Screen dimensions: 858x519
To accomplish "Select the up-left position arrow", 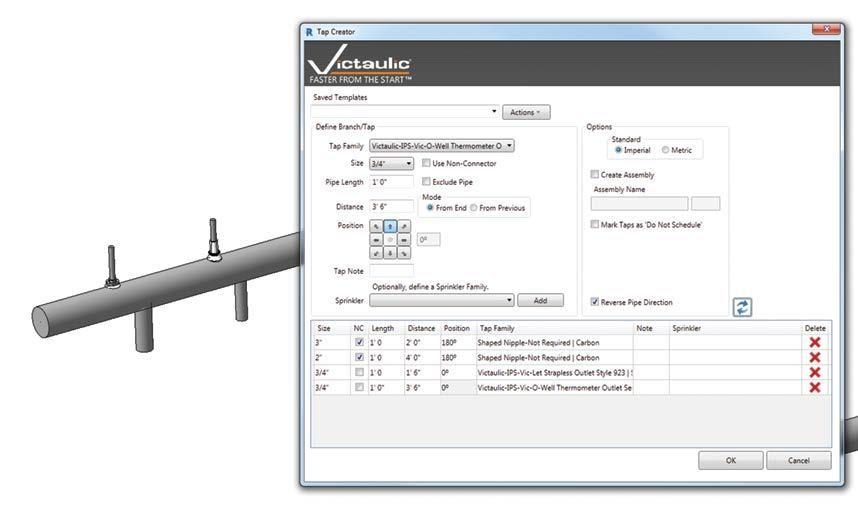I will coord(376,226).
